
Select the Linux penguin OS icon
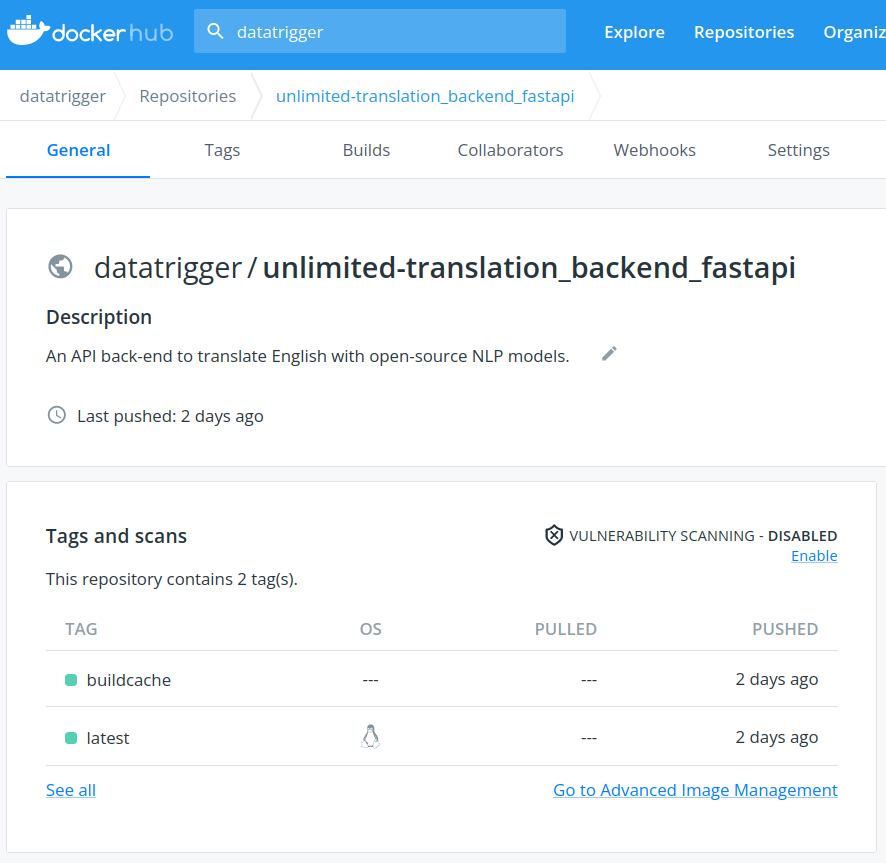click(x=371, y=736)
